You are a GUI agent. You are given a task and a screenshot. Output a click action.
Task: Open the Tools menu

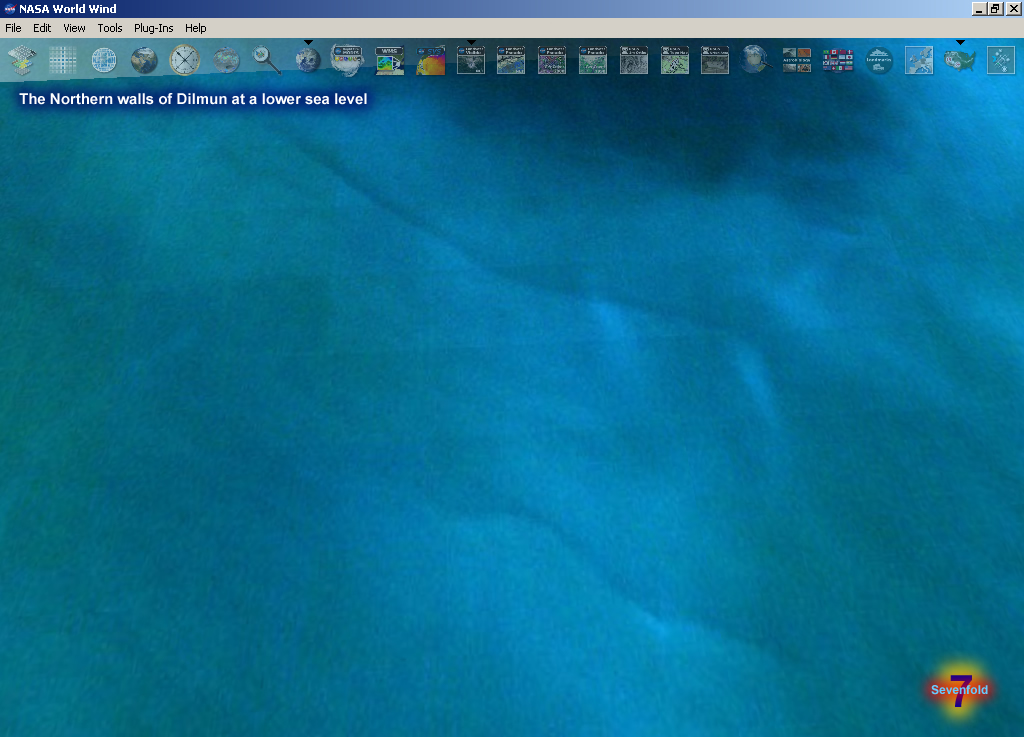[x=110, y=28]
